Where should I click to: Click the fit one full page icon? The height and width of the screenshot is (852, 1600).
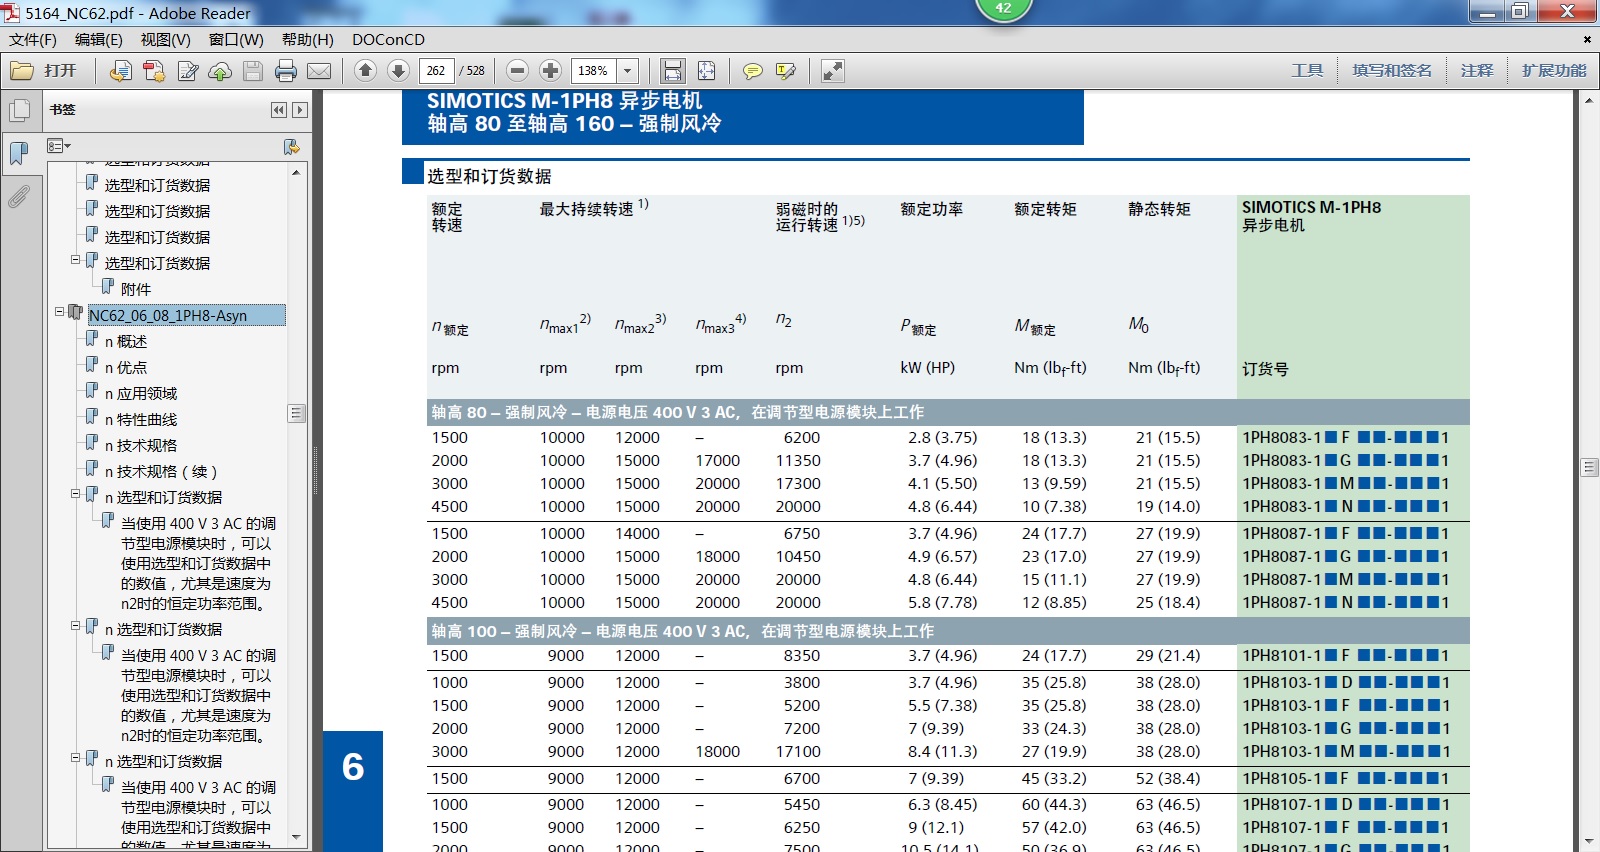(706, 71)
